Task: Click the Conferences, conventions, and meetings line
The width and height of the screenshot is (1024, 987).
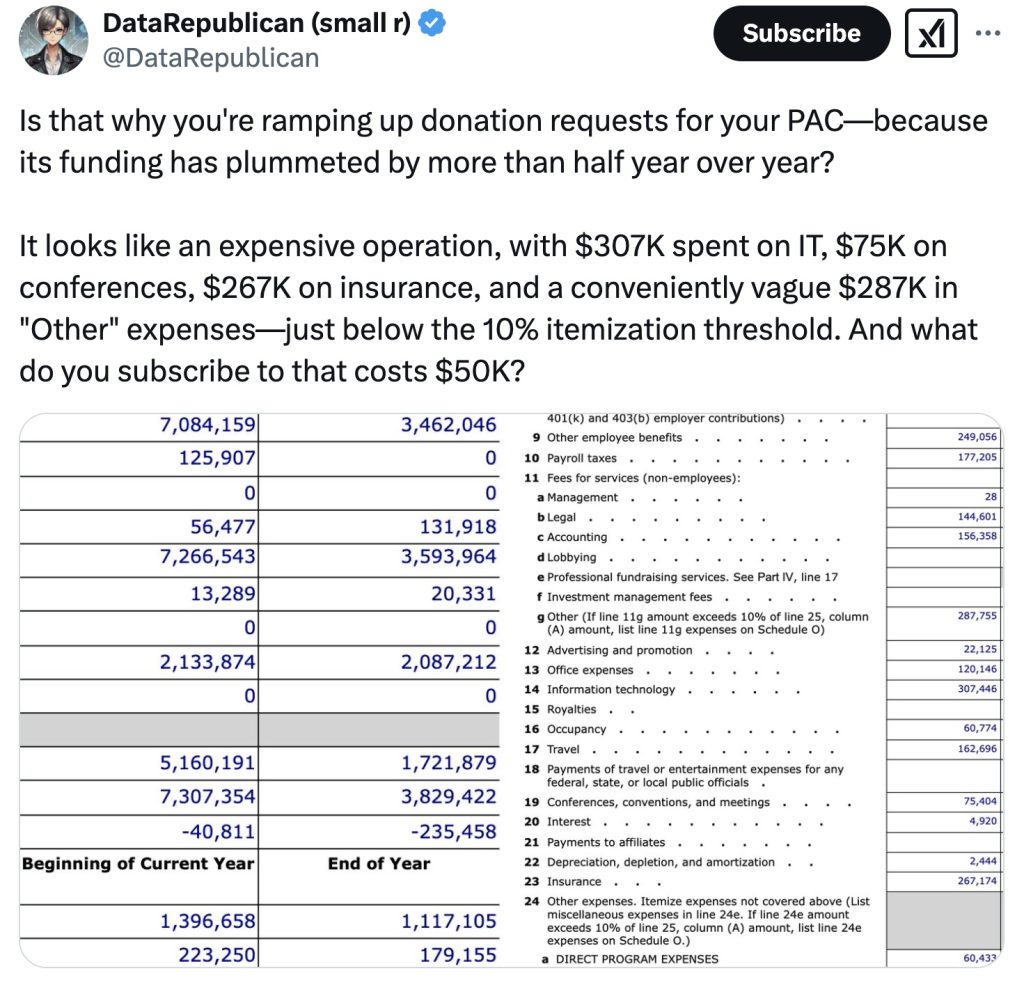Action: pyautogui.click(x=658, y=802)
